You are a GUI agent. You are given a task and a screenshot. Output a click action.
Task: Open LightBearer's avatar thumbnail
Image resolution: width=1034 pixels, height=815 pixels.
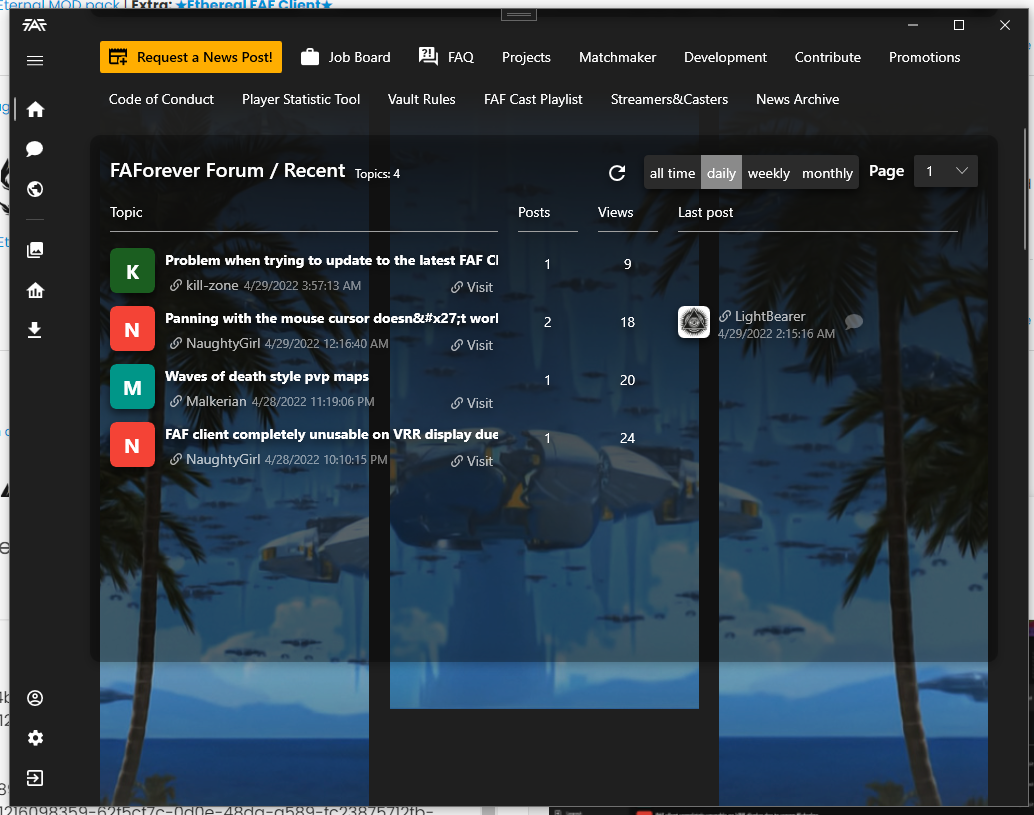coord(694,322)
